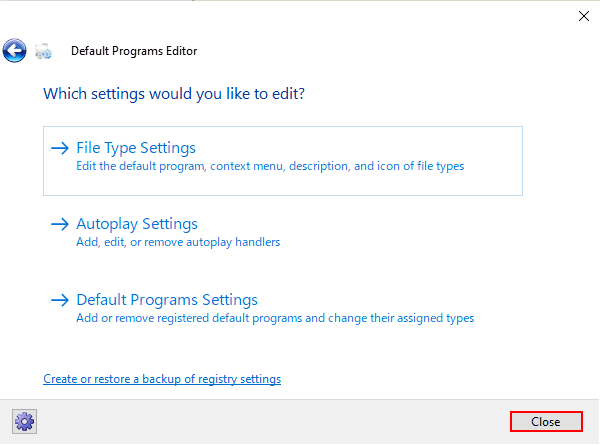Click the Default Programs Editor app icon
Screen dimensions: 600x445
[x=43, y=51]
